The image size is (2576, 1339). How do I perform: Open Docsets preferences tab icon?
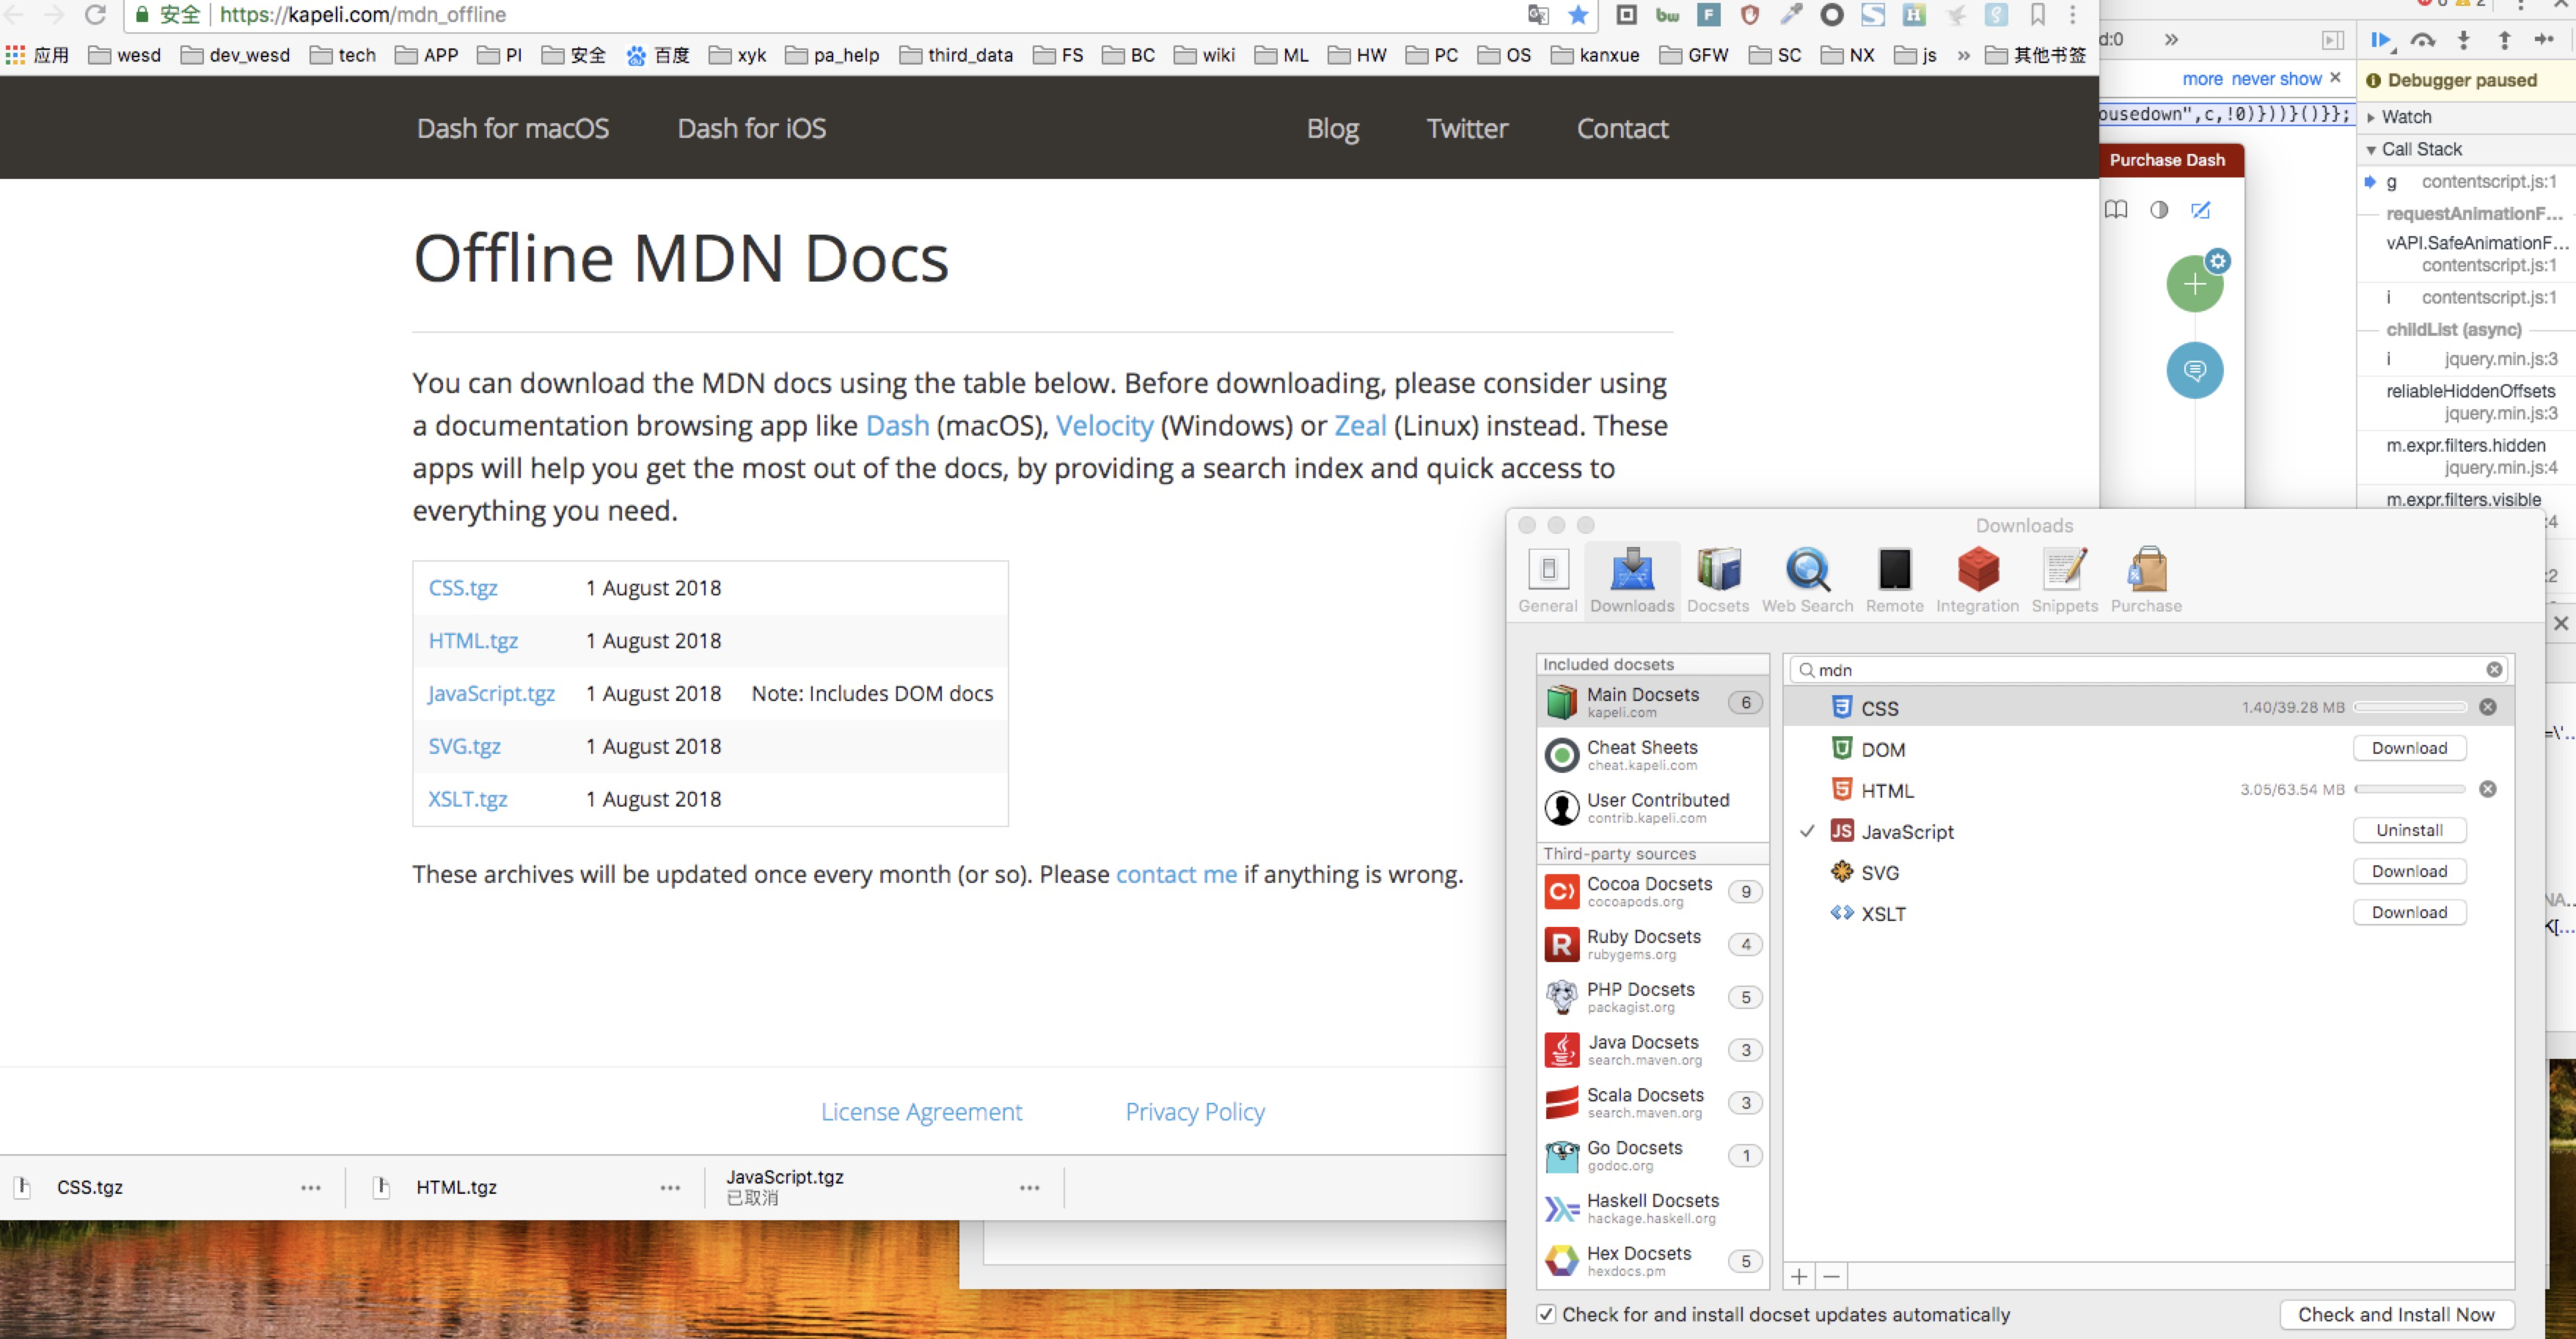coord(1718,570)
